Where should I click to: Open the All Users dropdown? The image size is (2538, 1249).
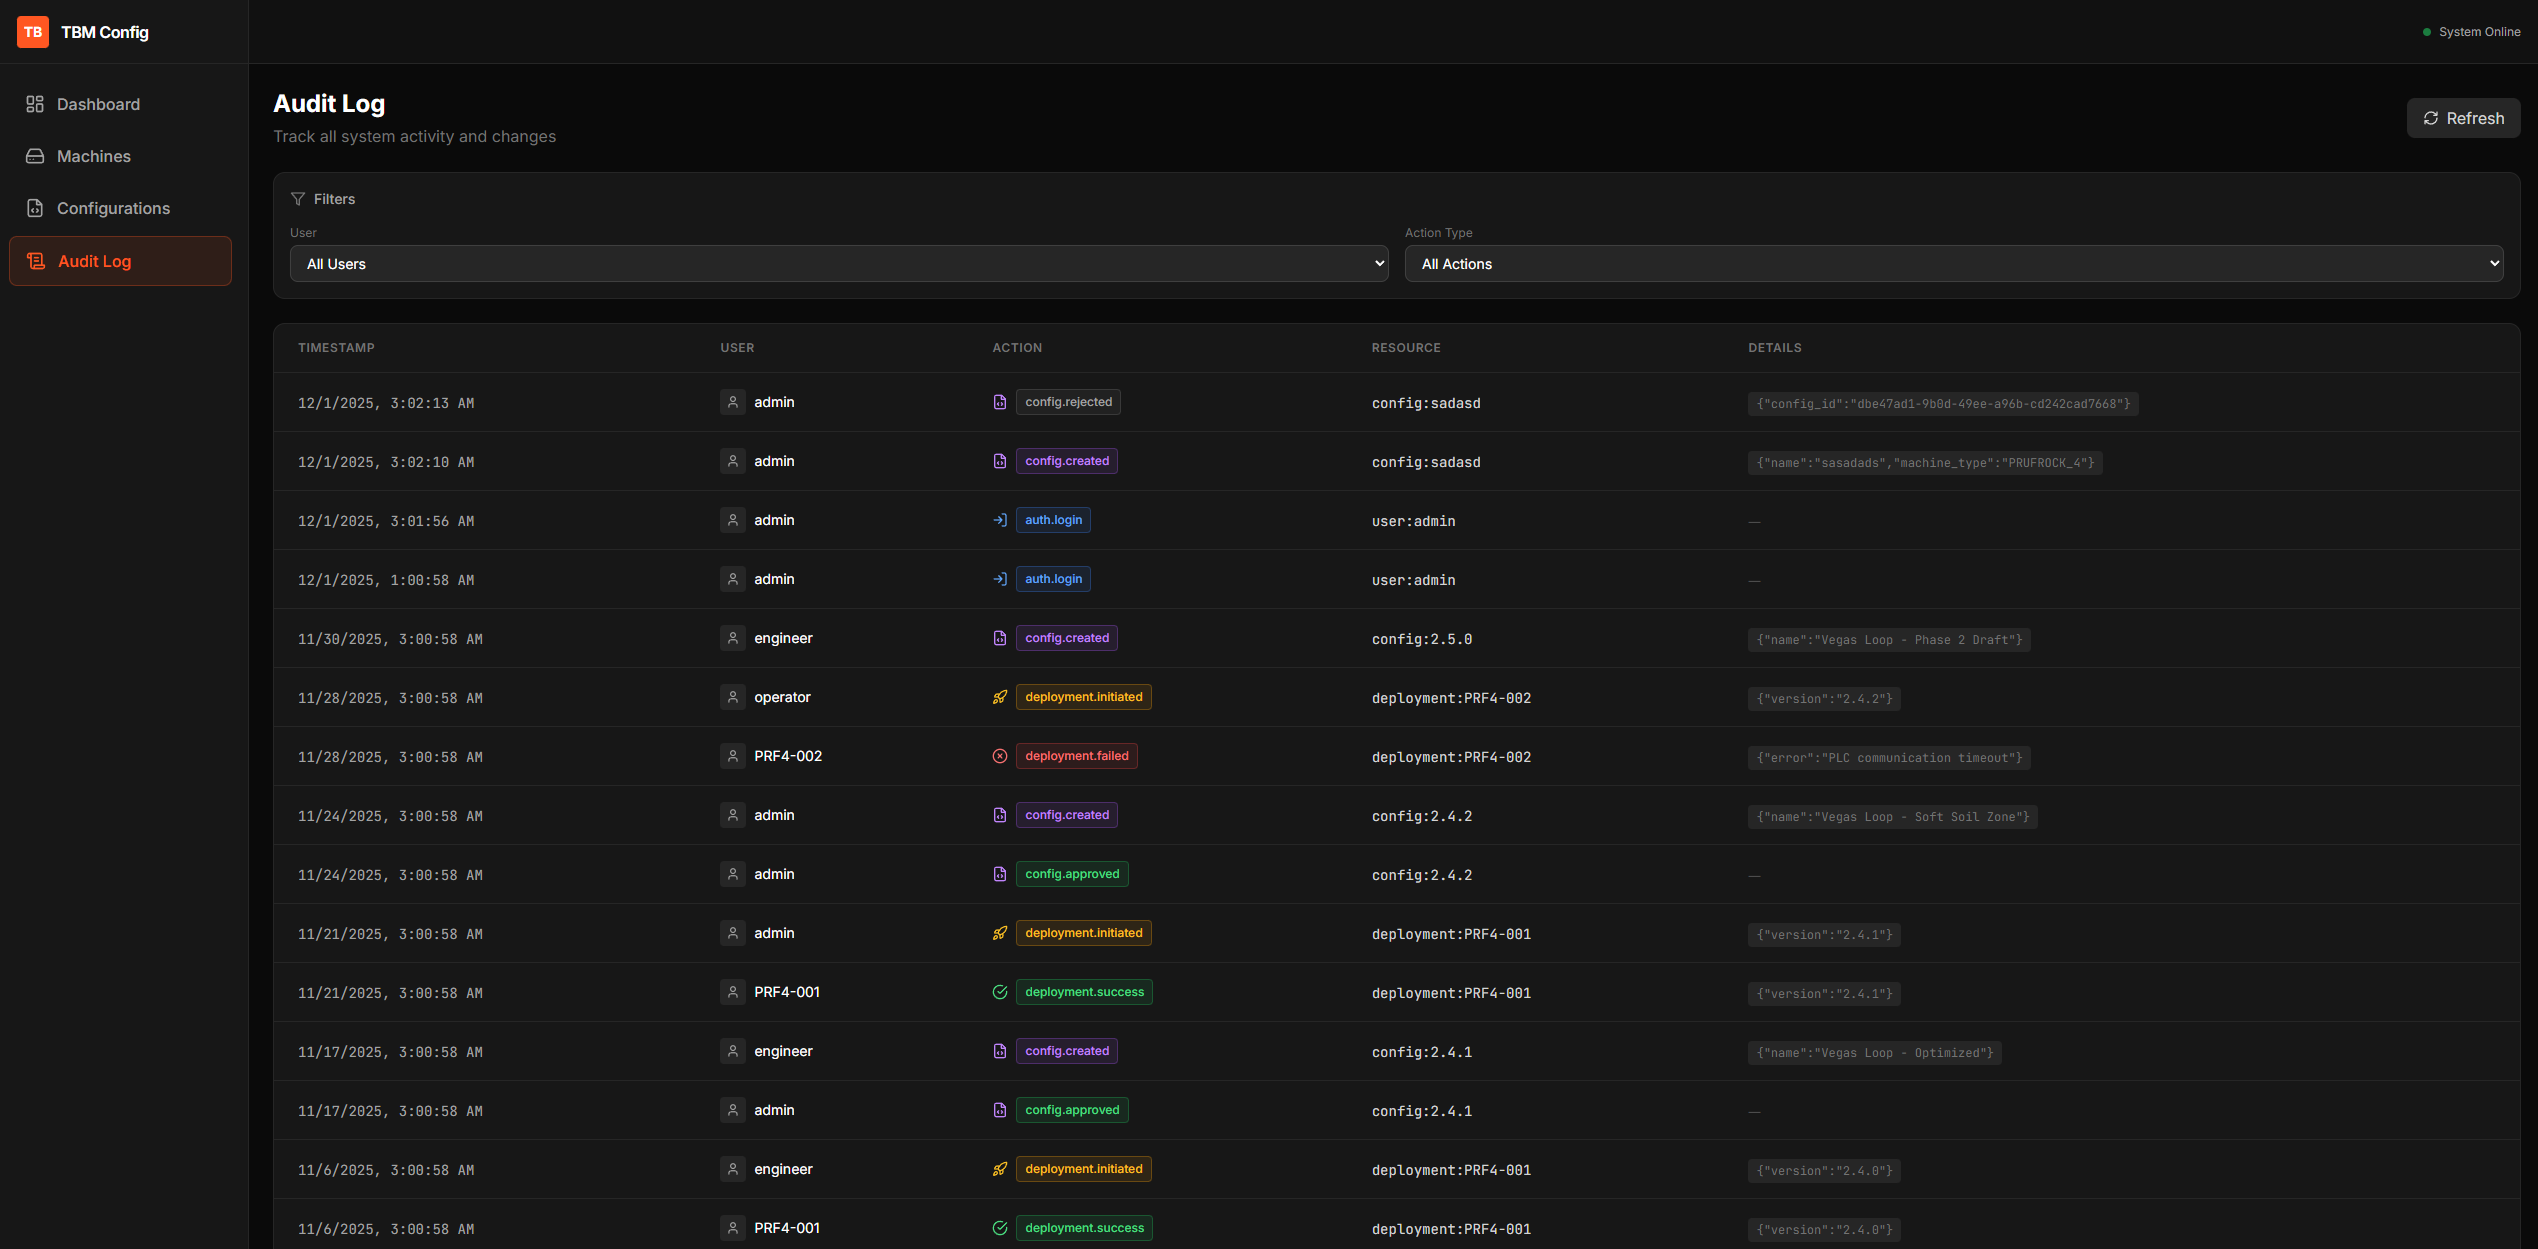point(839,264)
